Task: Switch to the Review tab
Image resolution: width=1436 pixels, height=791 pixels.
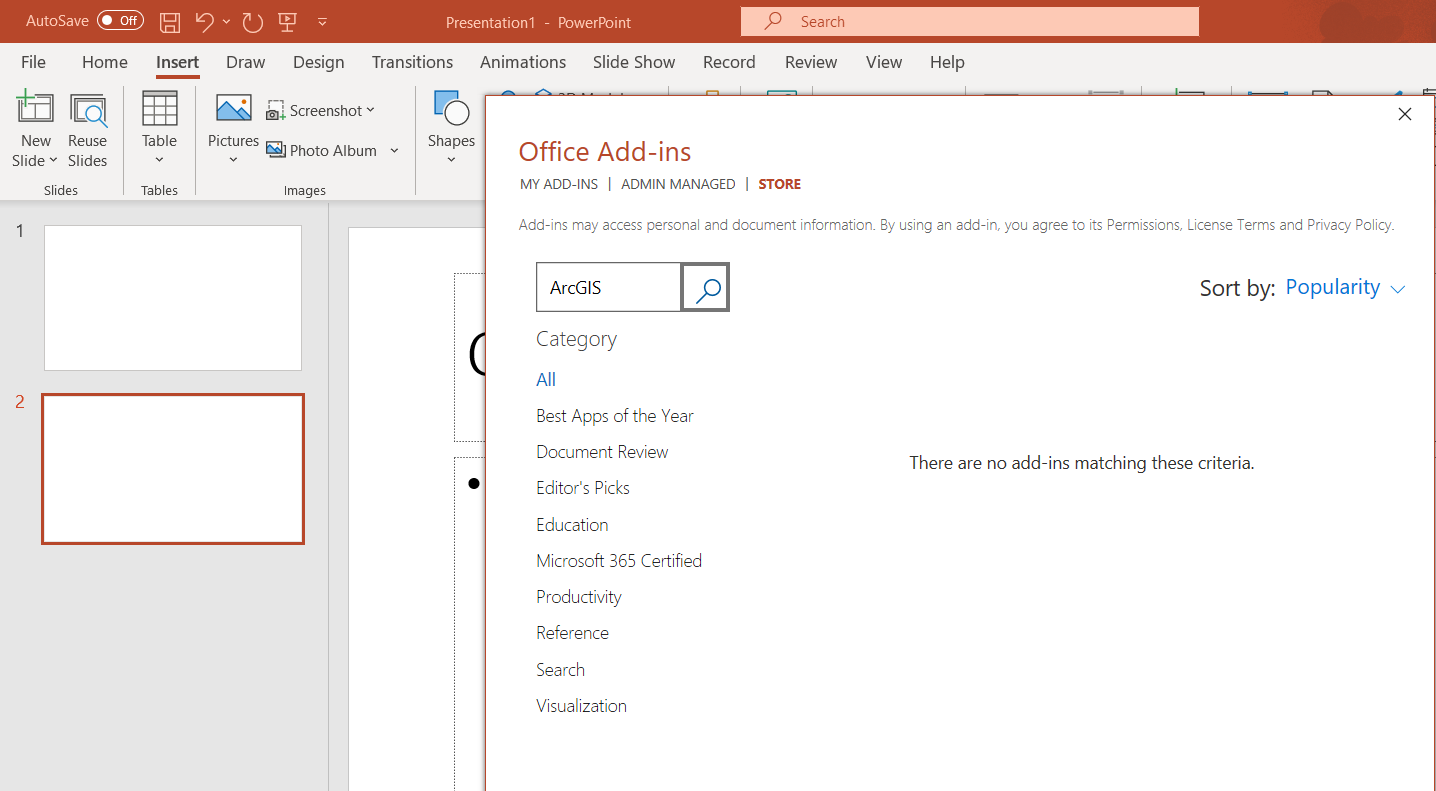Action: [811, 62]
